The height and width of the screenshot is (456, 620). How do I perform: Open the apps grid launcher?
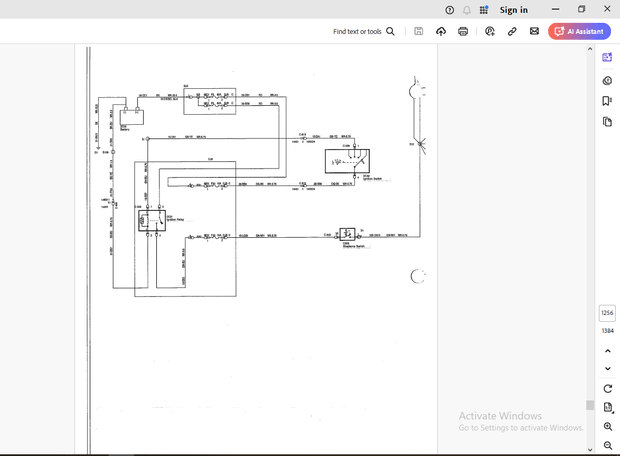point(484,10)
